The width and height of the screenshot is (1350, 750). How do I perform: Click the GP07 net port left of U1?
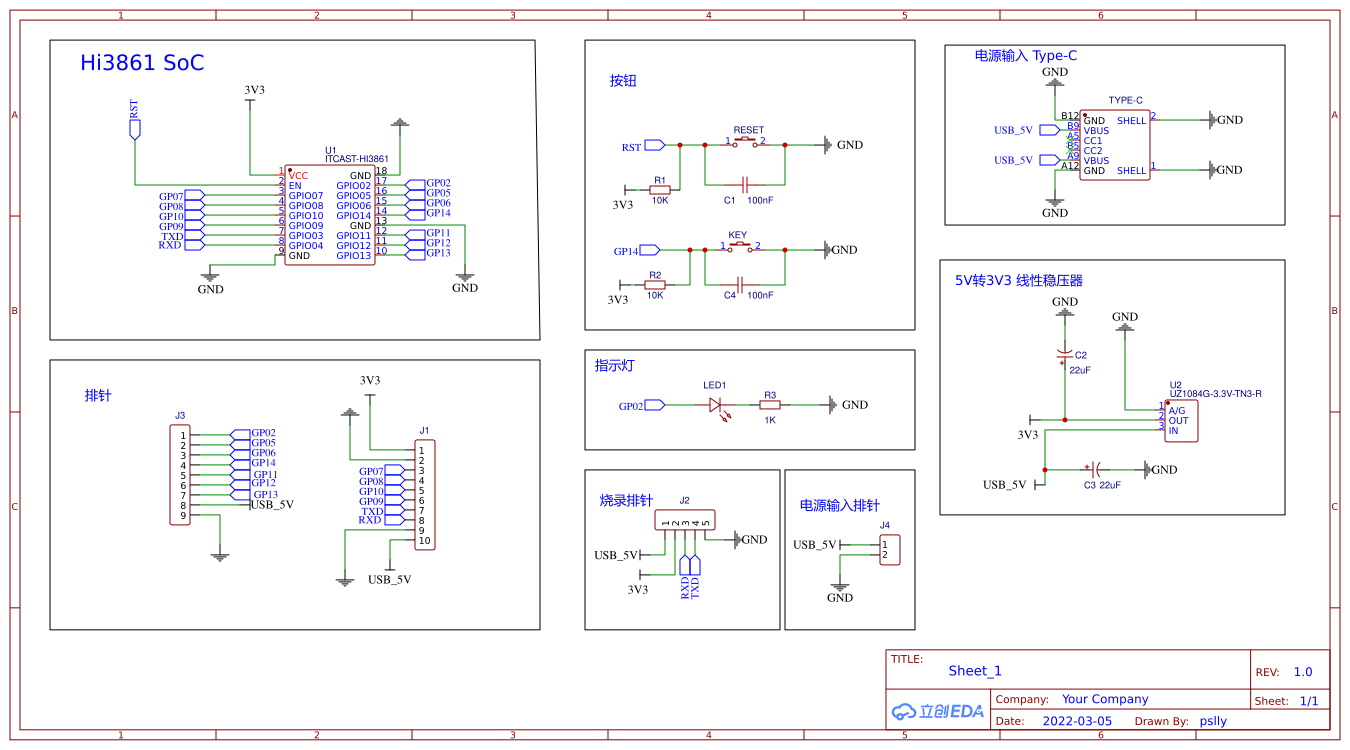pyautogui.click(x=182, y=195)
